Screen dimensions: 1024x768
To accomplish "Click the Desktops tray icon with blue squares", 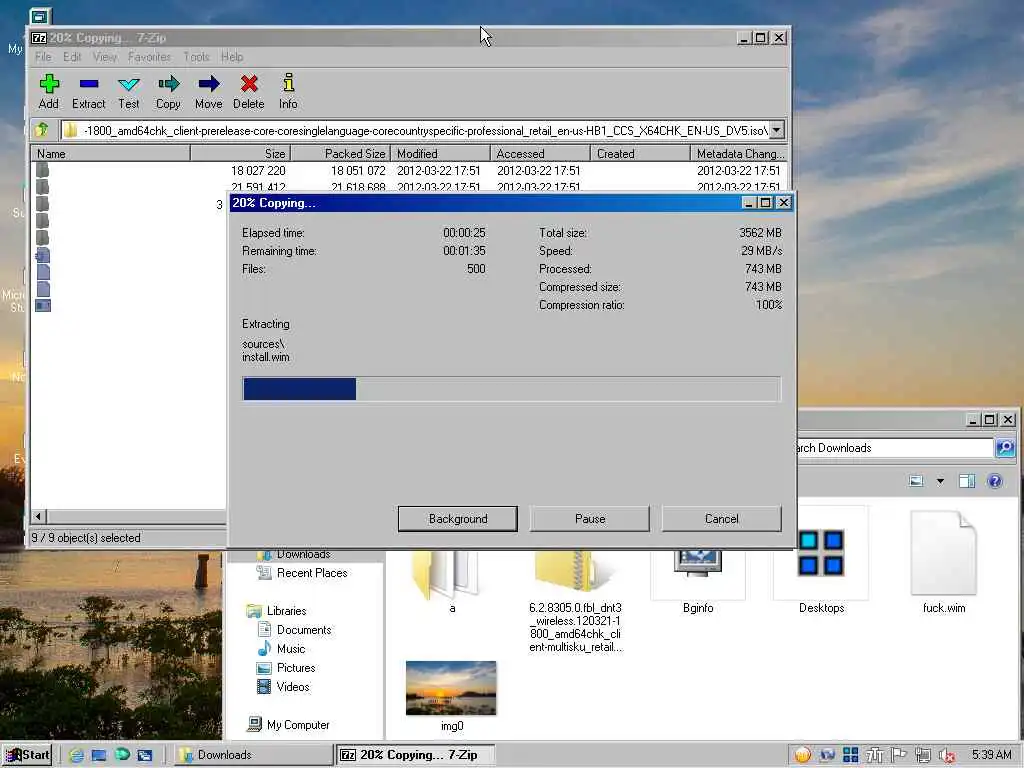I will [850, 755].
